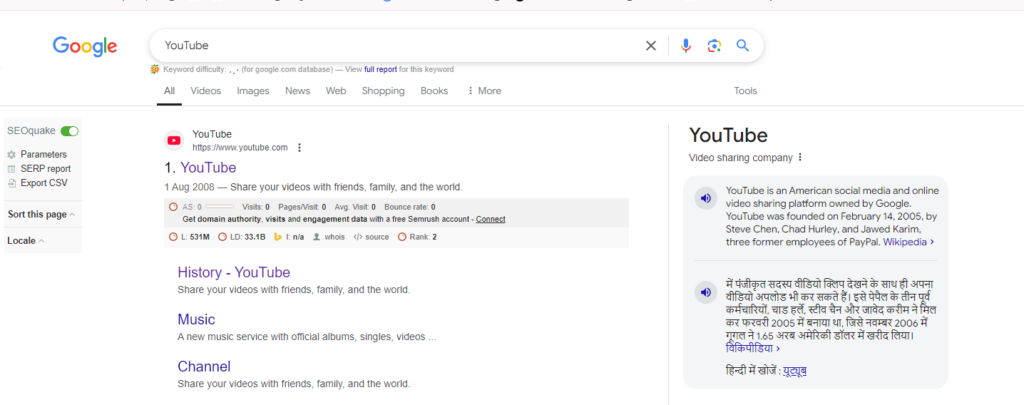Click the Bounce rate: 0 value
This screenshot has height=405, width=1024.
410,207
